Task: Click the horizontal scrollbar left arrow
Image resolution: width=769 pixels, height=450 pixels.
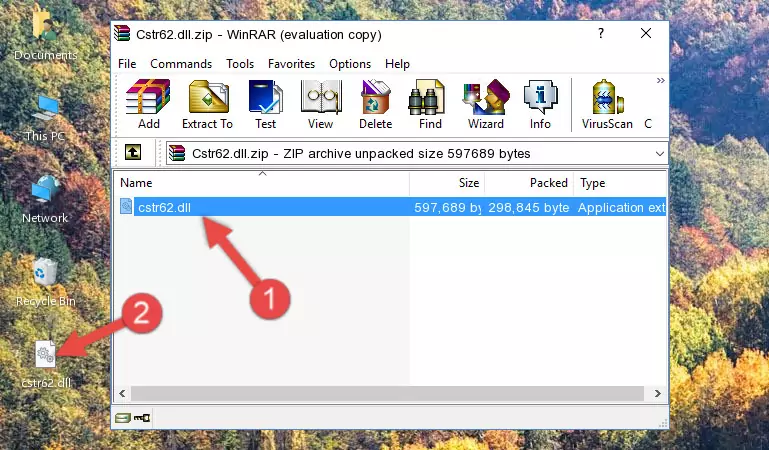Action: (x=122, y=393)
